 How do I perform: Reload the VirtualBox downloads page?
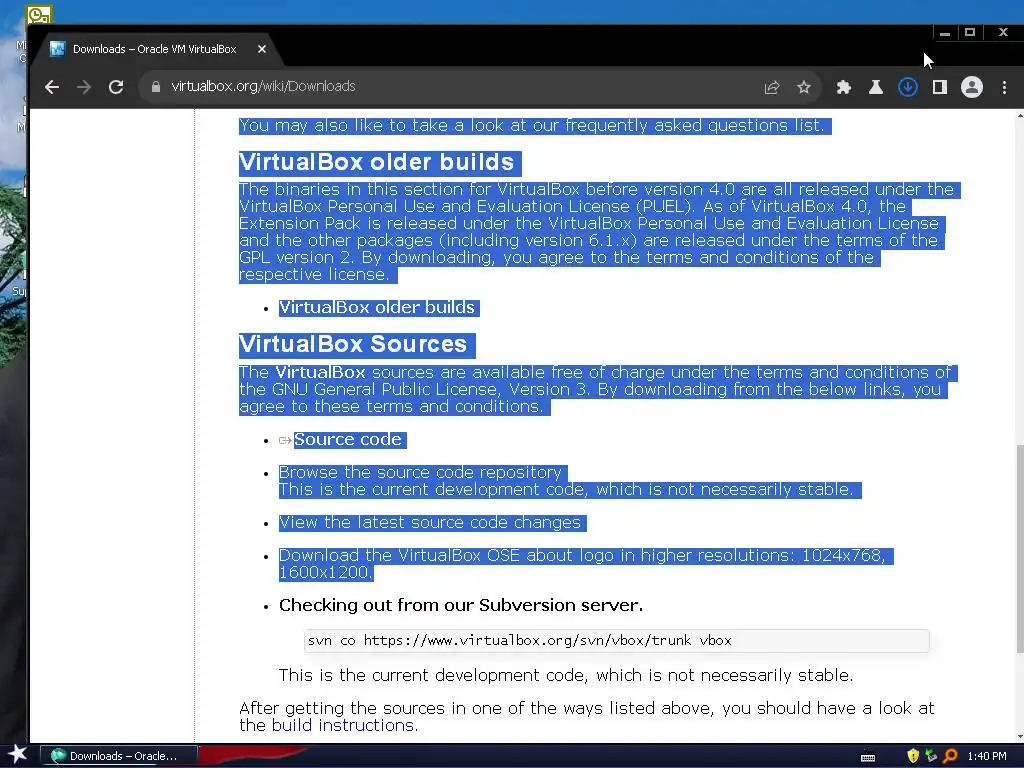116,87
